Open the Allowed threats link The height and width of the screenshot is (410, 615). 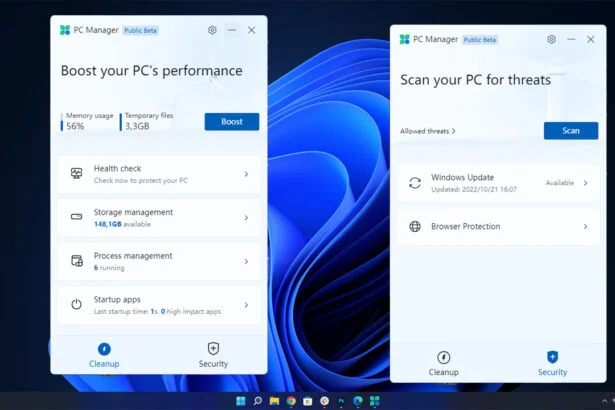pos(428,131)
